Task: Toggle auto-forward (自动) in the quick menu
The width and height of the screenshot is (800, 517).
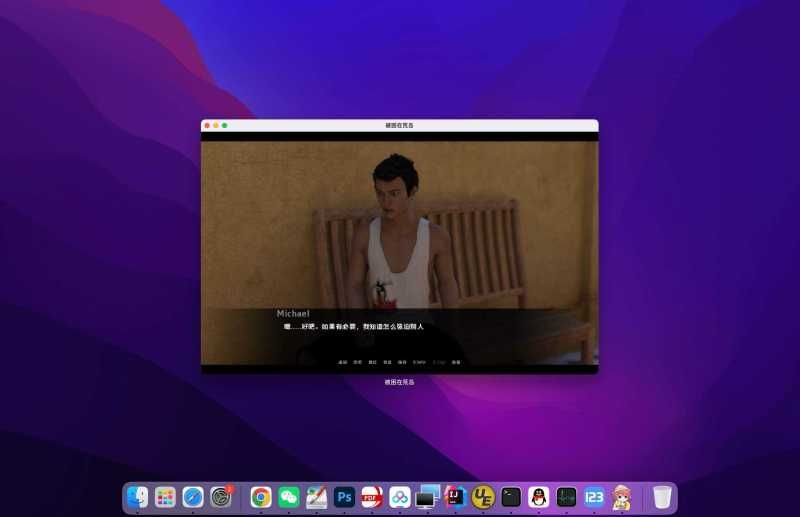Action: pos(387,362)
